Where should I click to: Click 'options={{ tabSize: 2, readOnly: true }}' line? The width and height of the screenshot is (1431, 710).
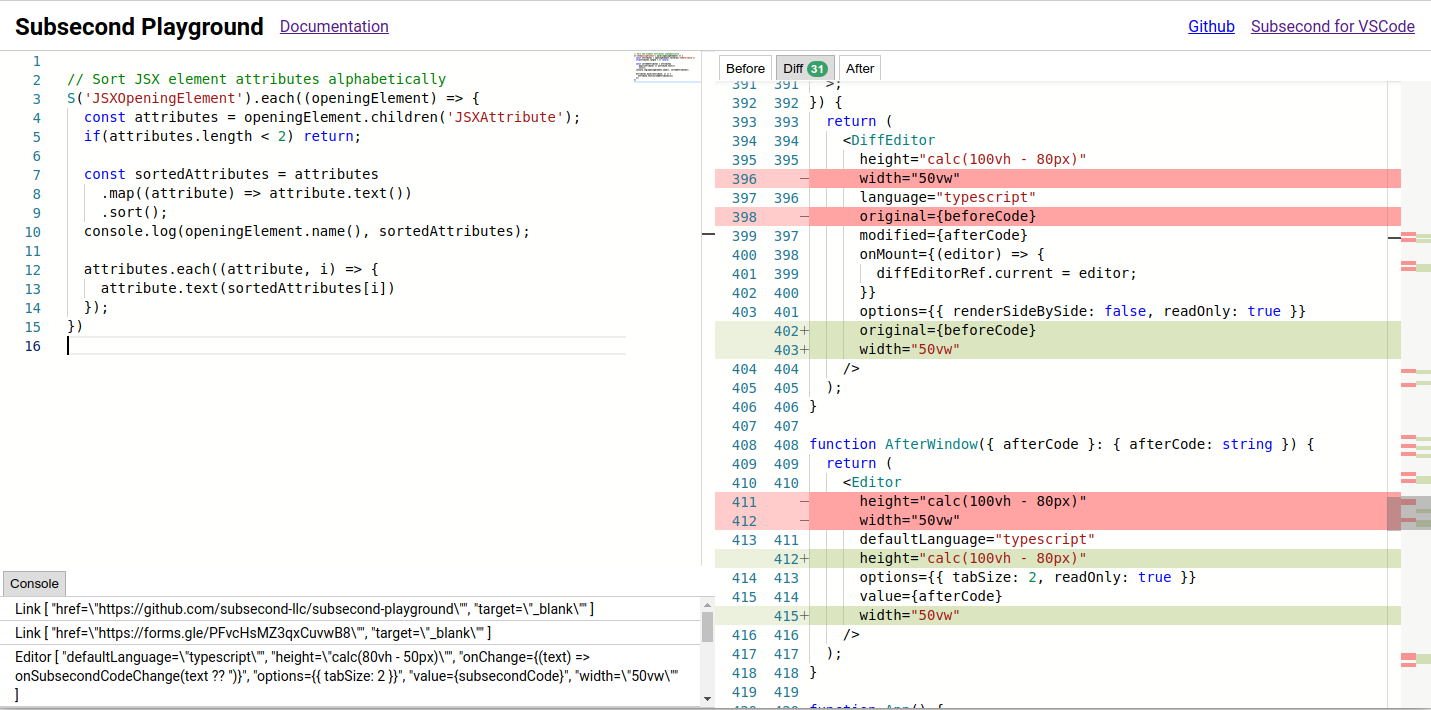point(1028,578)
